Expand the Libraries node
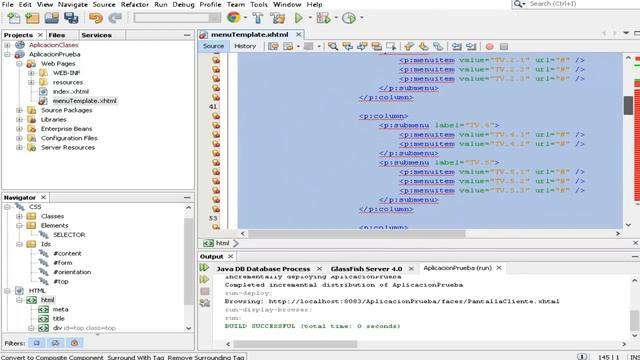 tap(19, 120)
